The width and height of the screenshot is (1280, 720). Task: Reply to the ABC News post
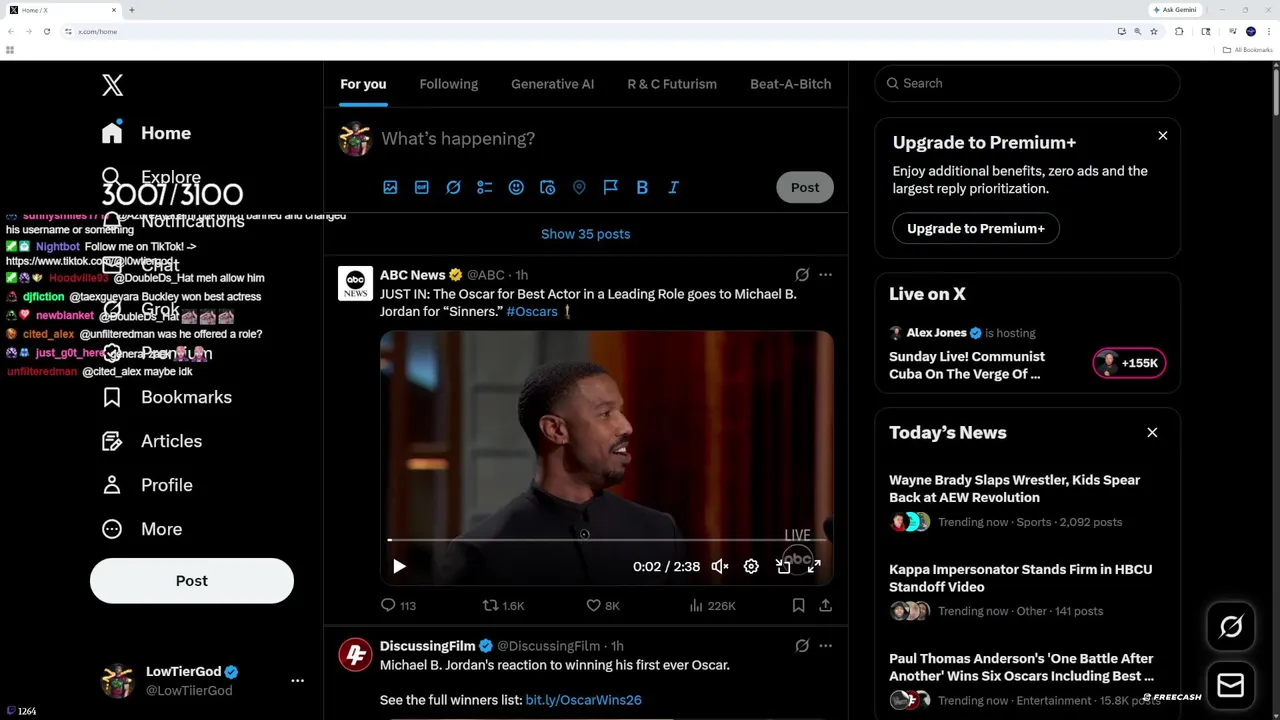coord(398,606)
